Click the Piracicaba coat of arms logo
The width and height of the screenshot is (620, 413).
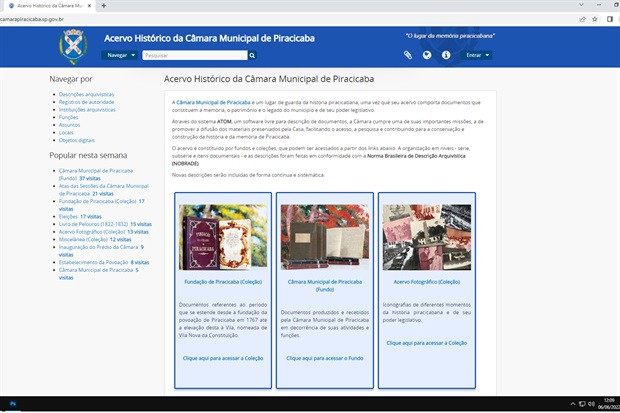coord(73,46)
